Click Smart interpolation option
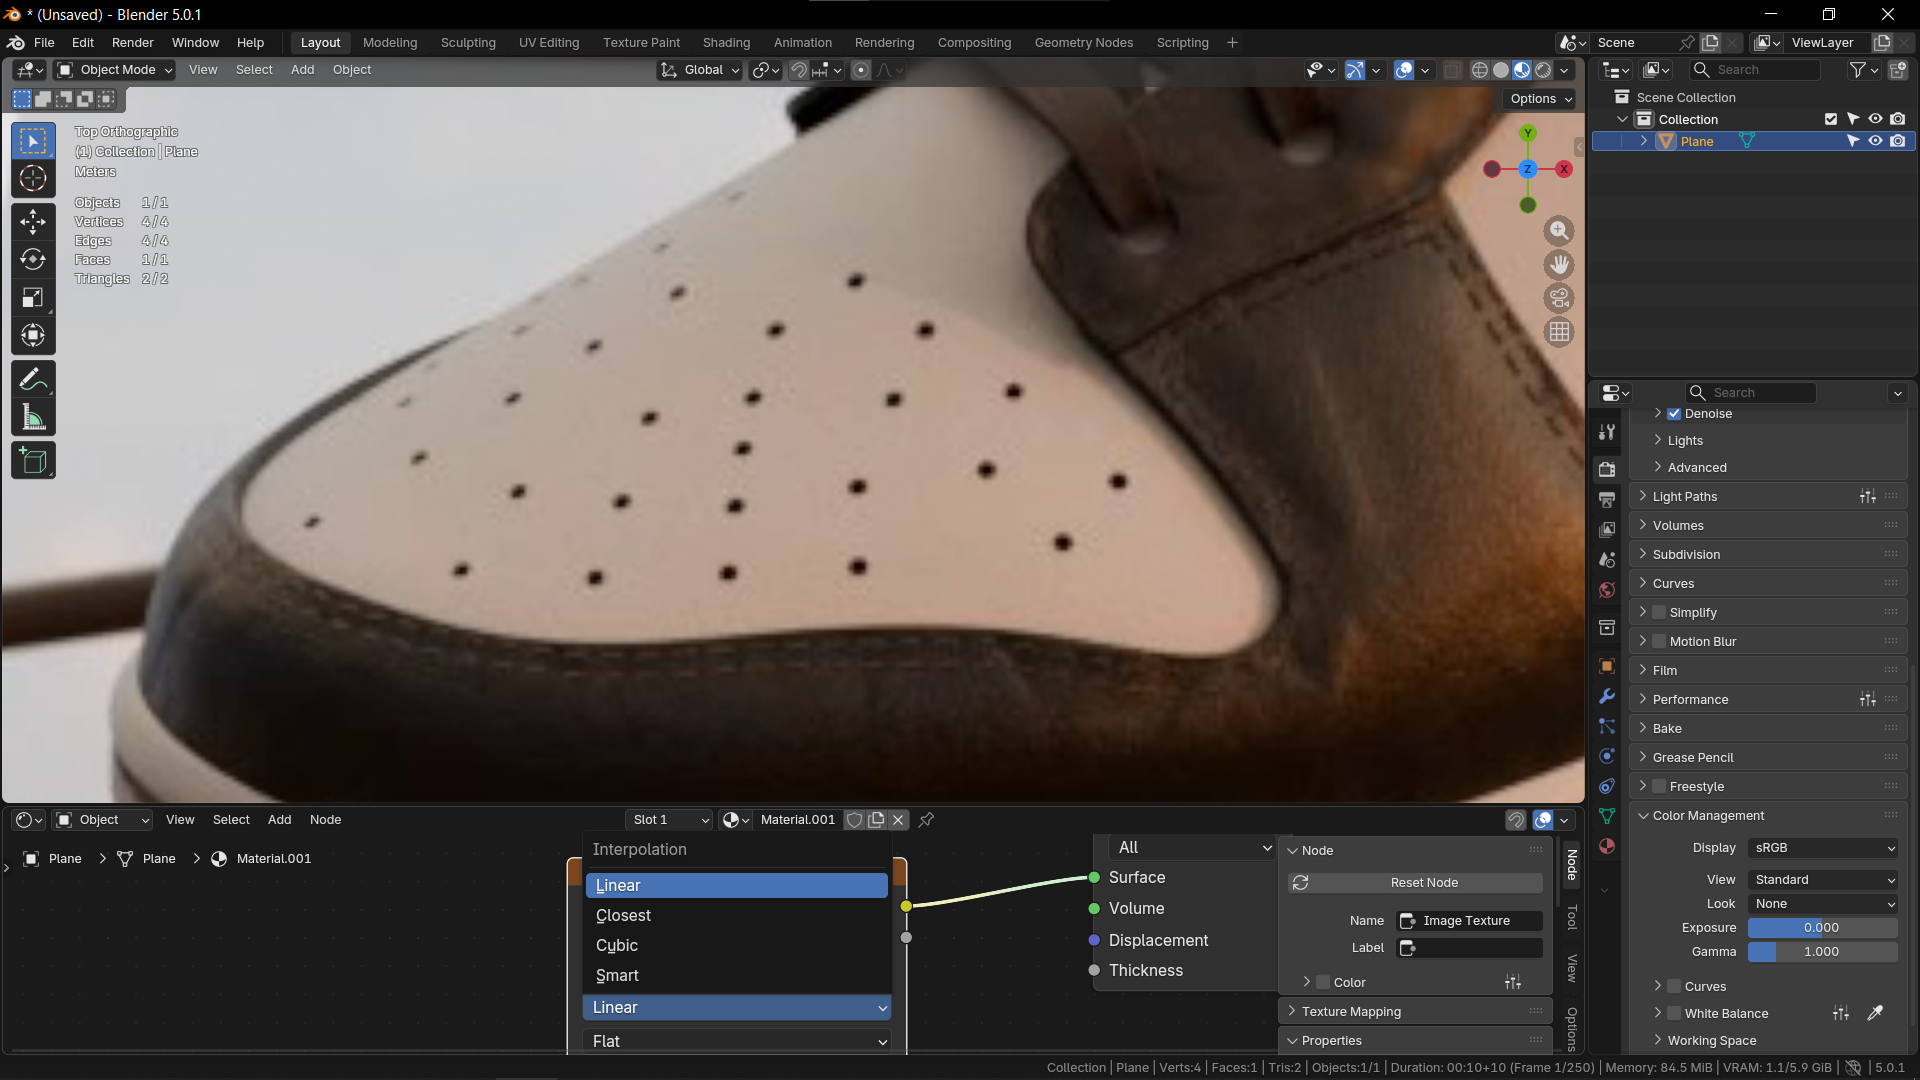Viewport: 1920px width, 1080px height. (737, 976)
